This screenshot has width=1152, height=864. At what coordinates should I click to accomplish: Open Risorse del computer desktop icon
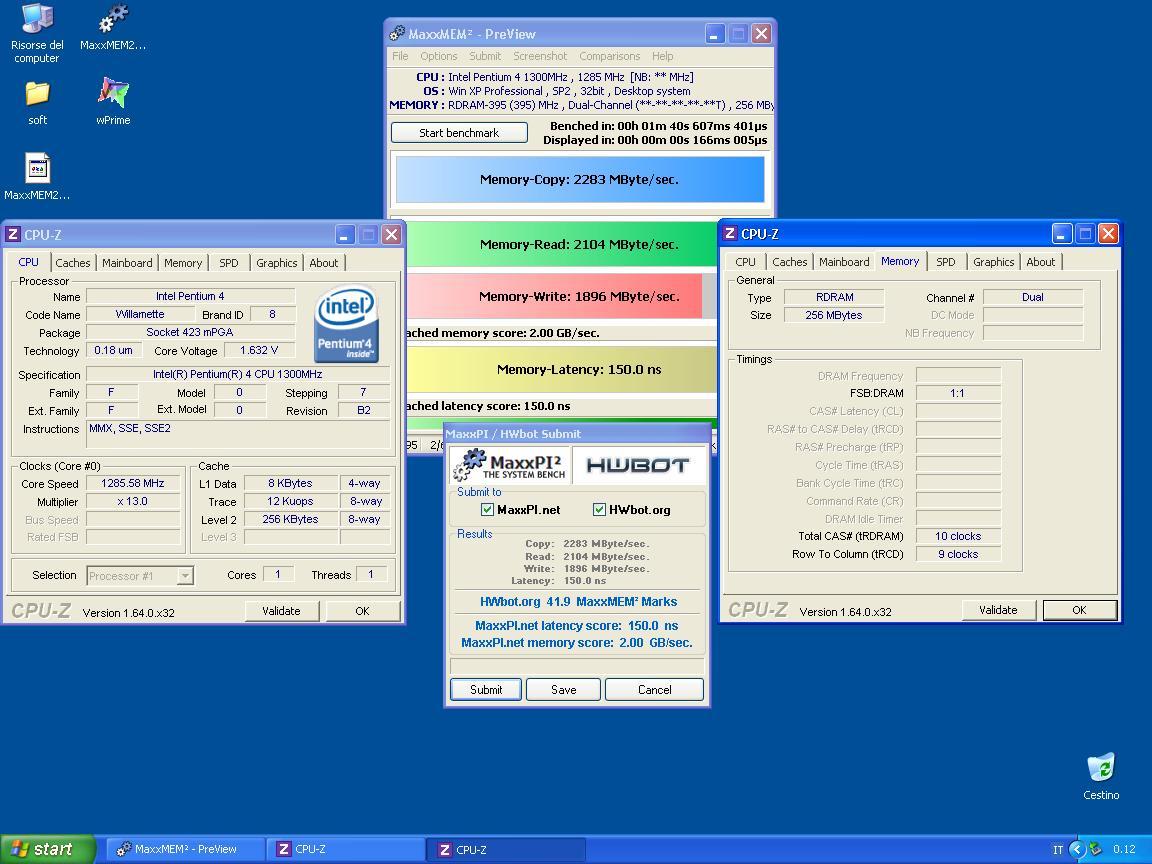click(x=37, y=34)
